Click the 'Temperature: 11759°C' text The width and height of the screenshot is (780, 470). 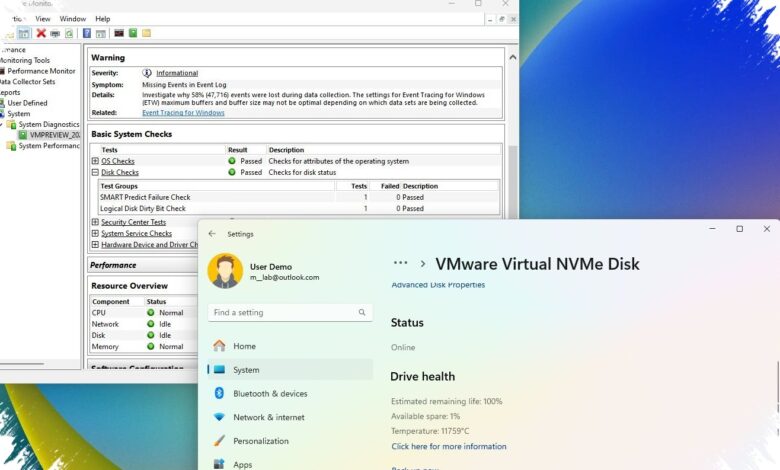(x=430, y=431)
